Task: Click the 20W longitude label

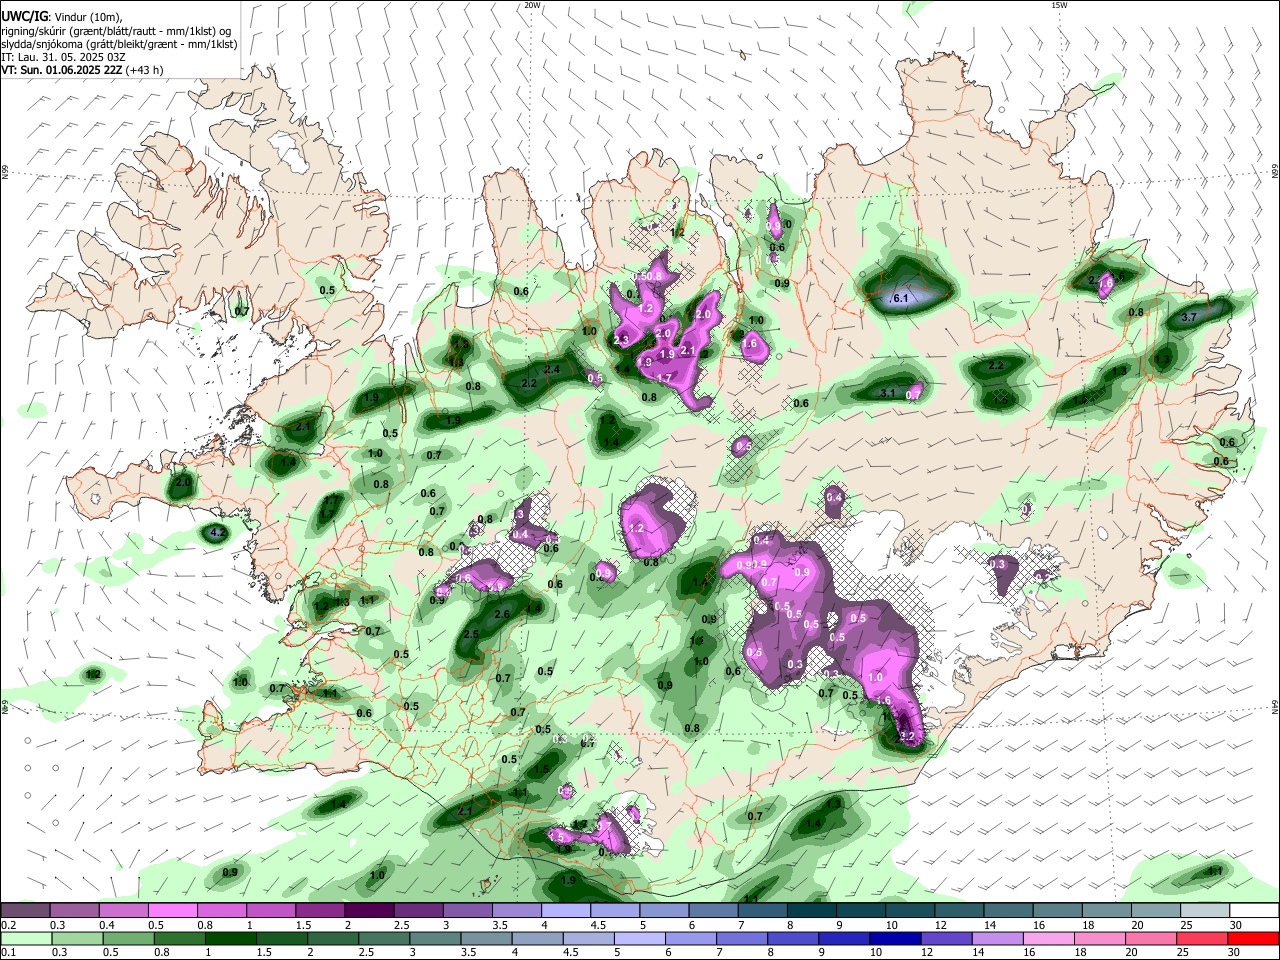Action: (x=532, y=5)
